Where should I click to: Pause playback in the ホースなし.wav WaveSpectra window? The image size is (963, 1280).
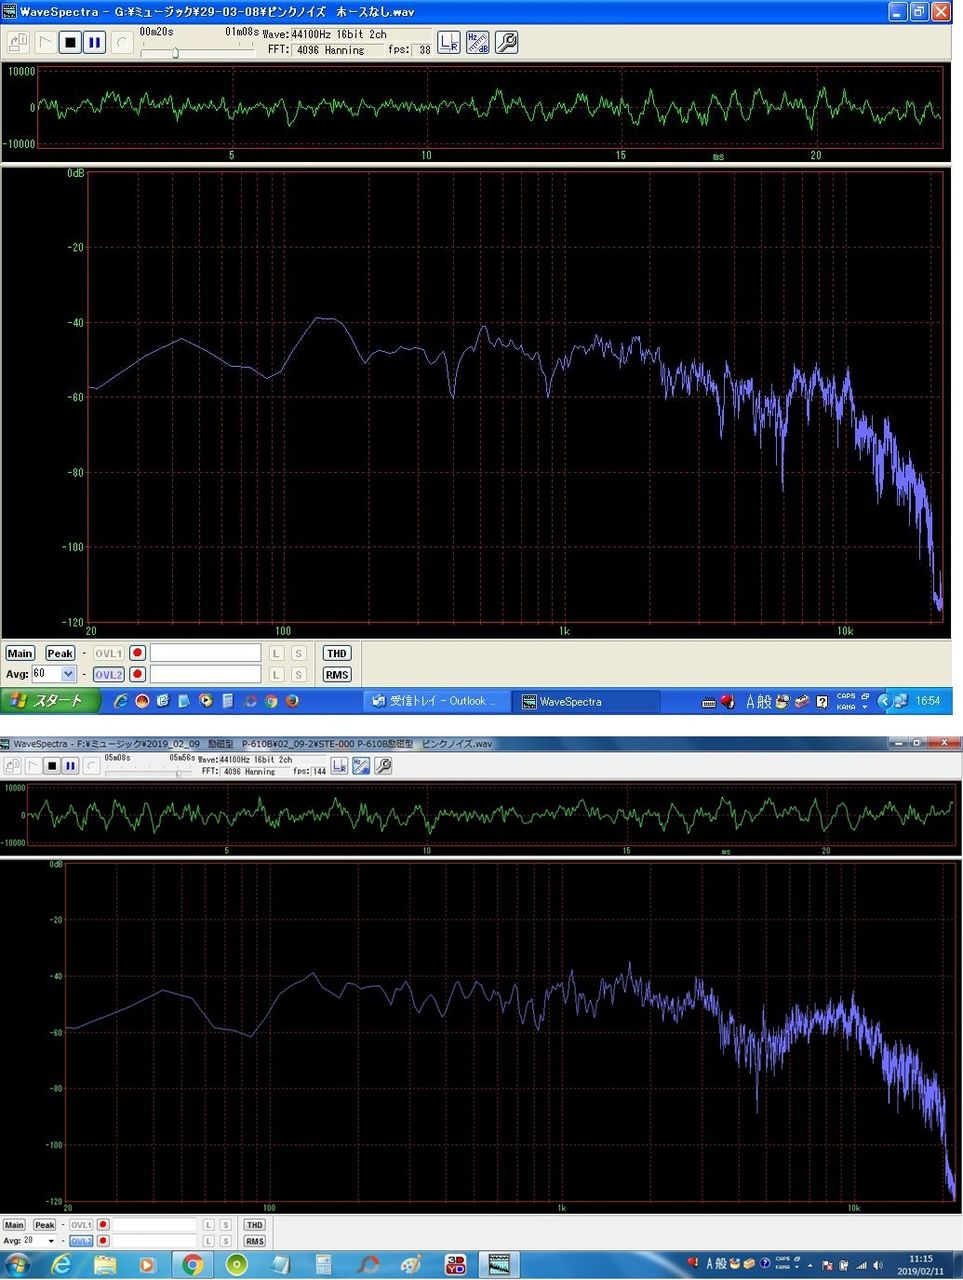[x=95, y=42]
